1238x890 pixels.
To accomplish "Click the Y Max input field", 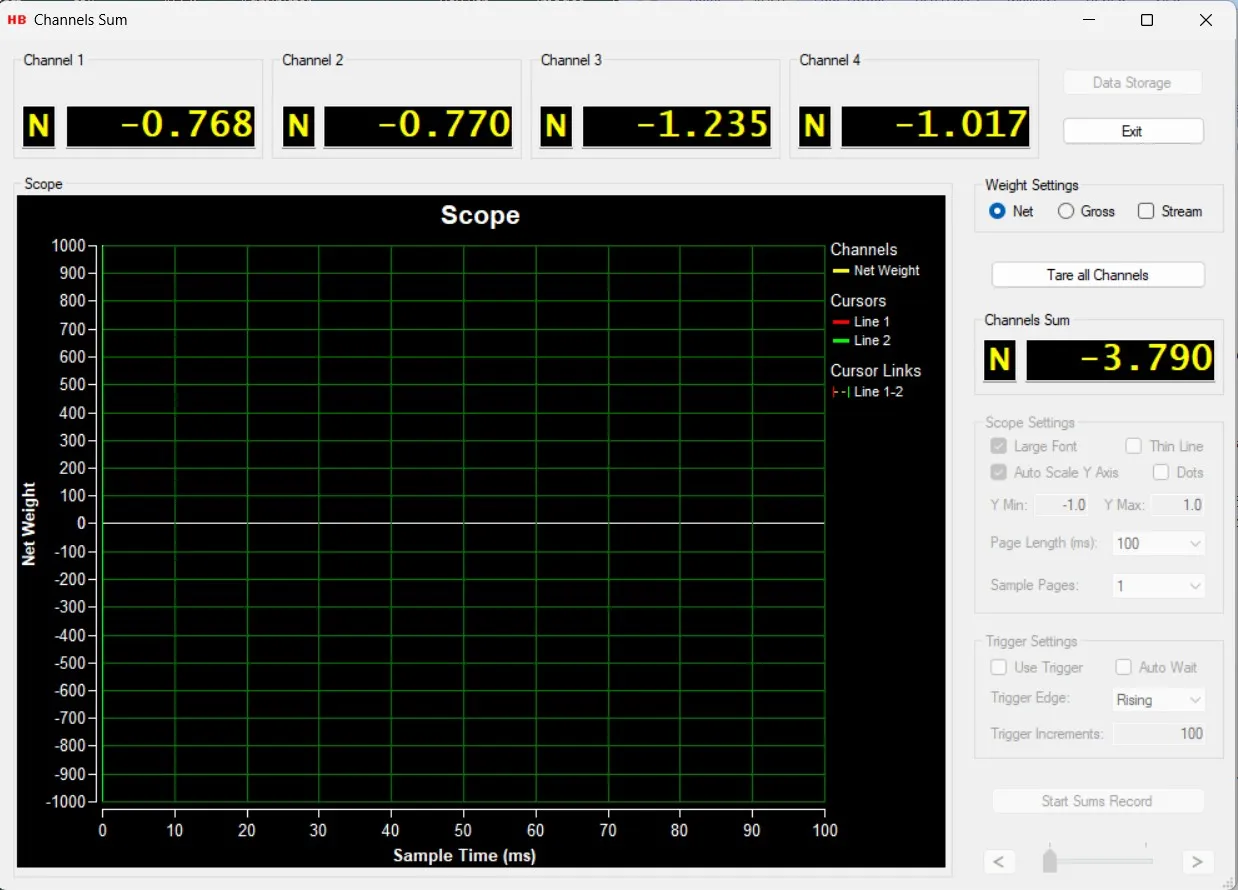I will coord(1177,505).
